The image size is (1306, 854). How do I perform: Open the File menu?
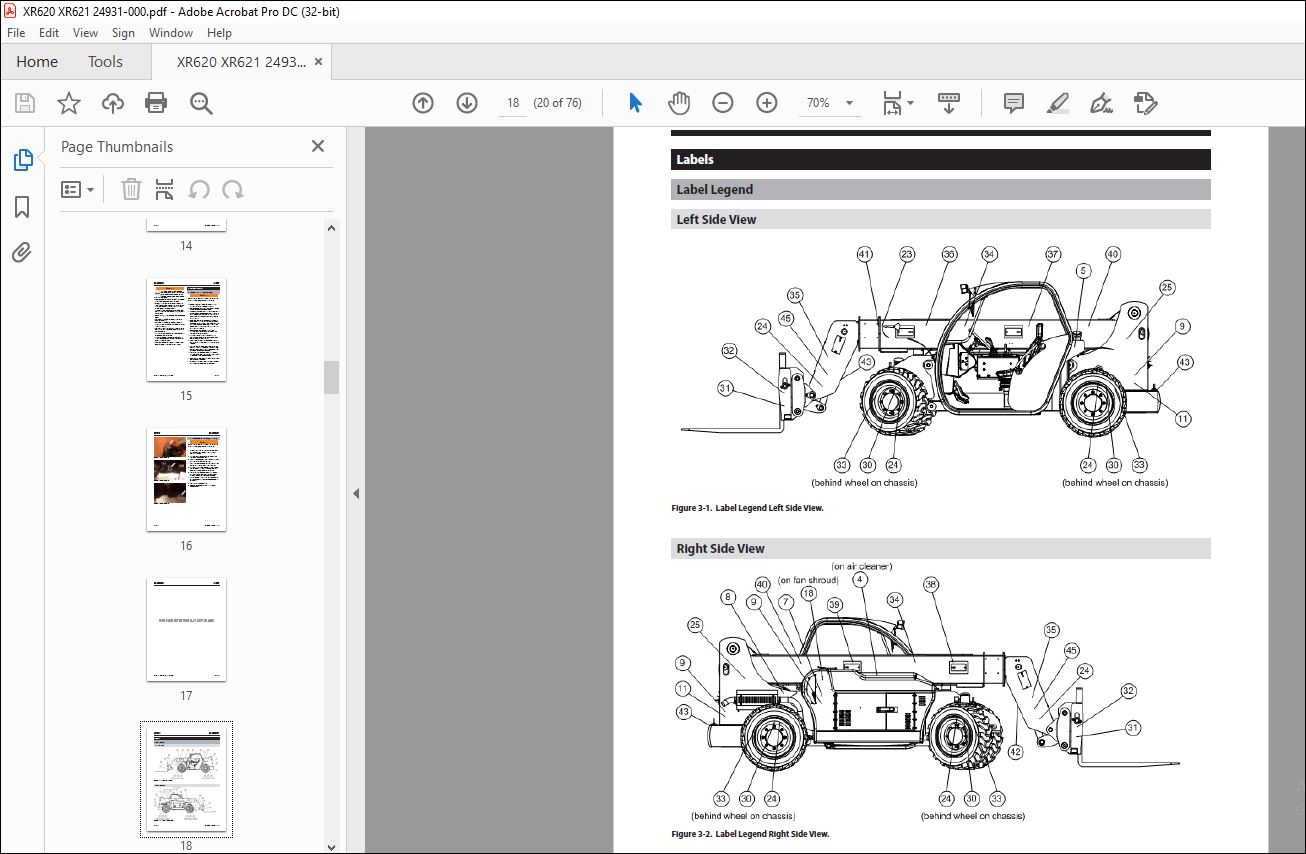[16, 33]
